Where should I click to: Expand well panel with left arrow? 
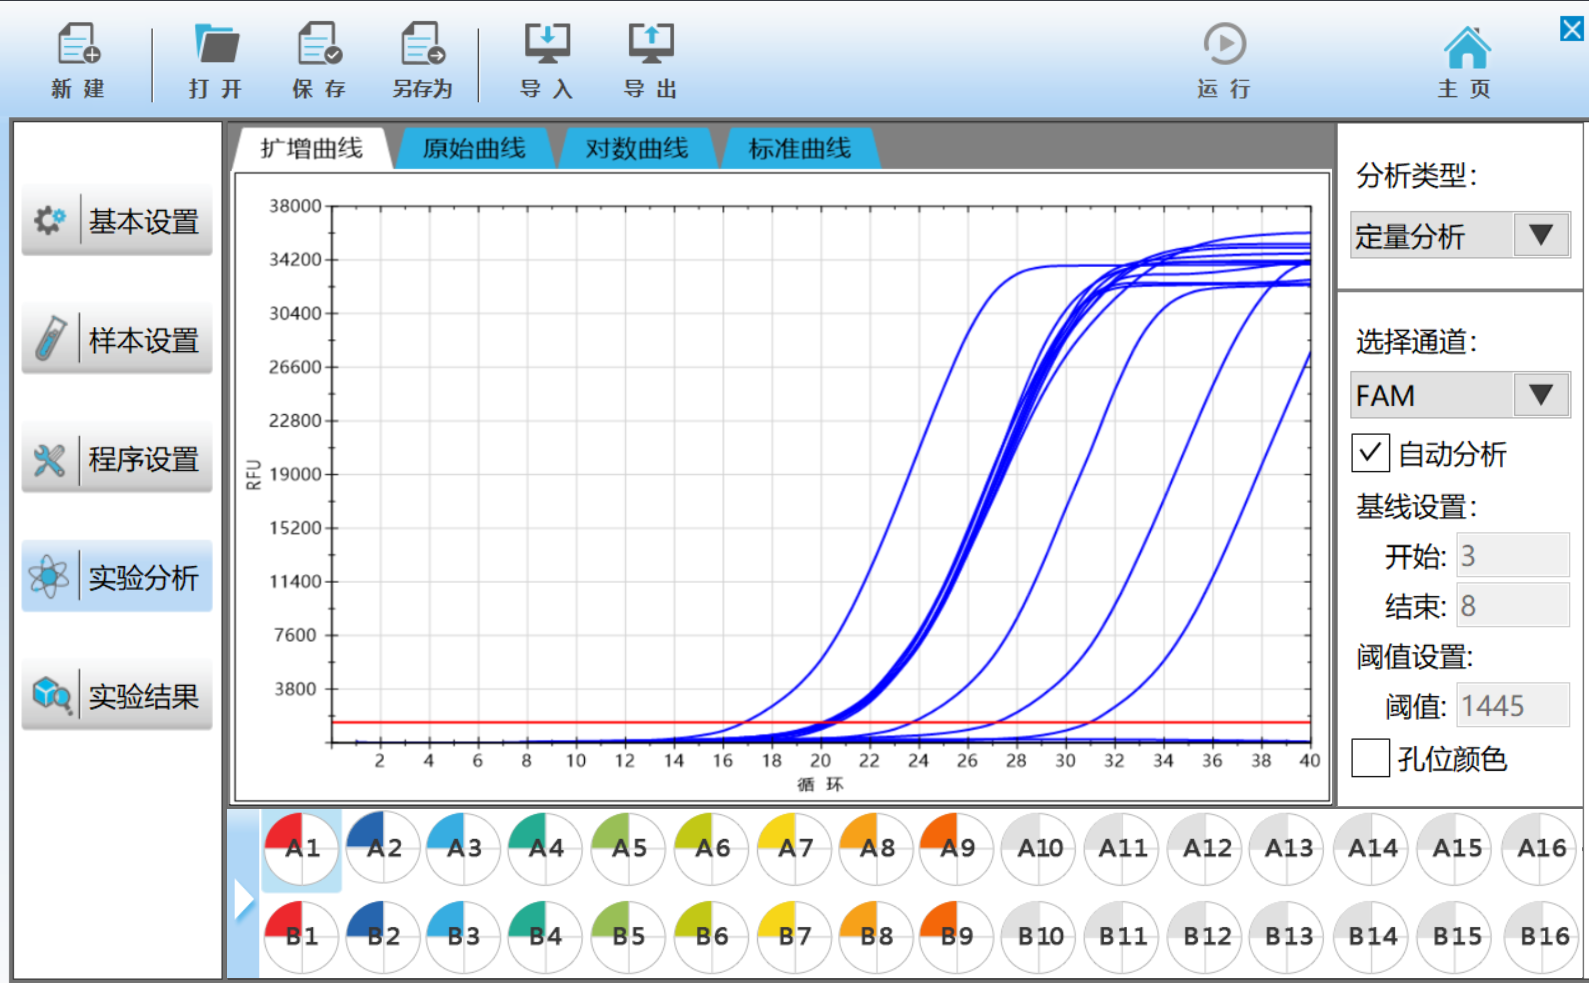244,899
